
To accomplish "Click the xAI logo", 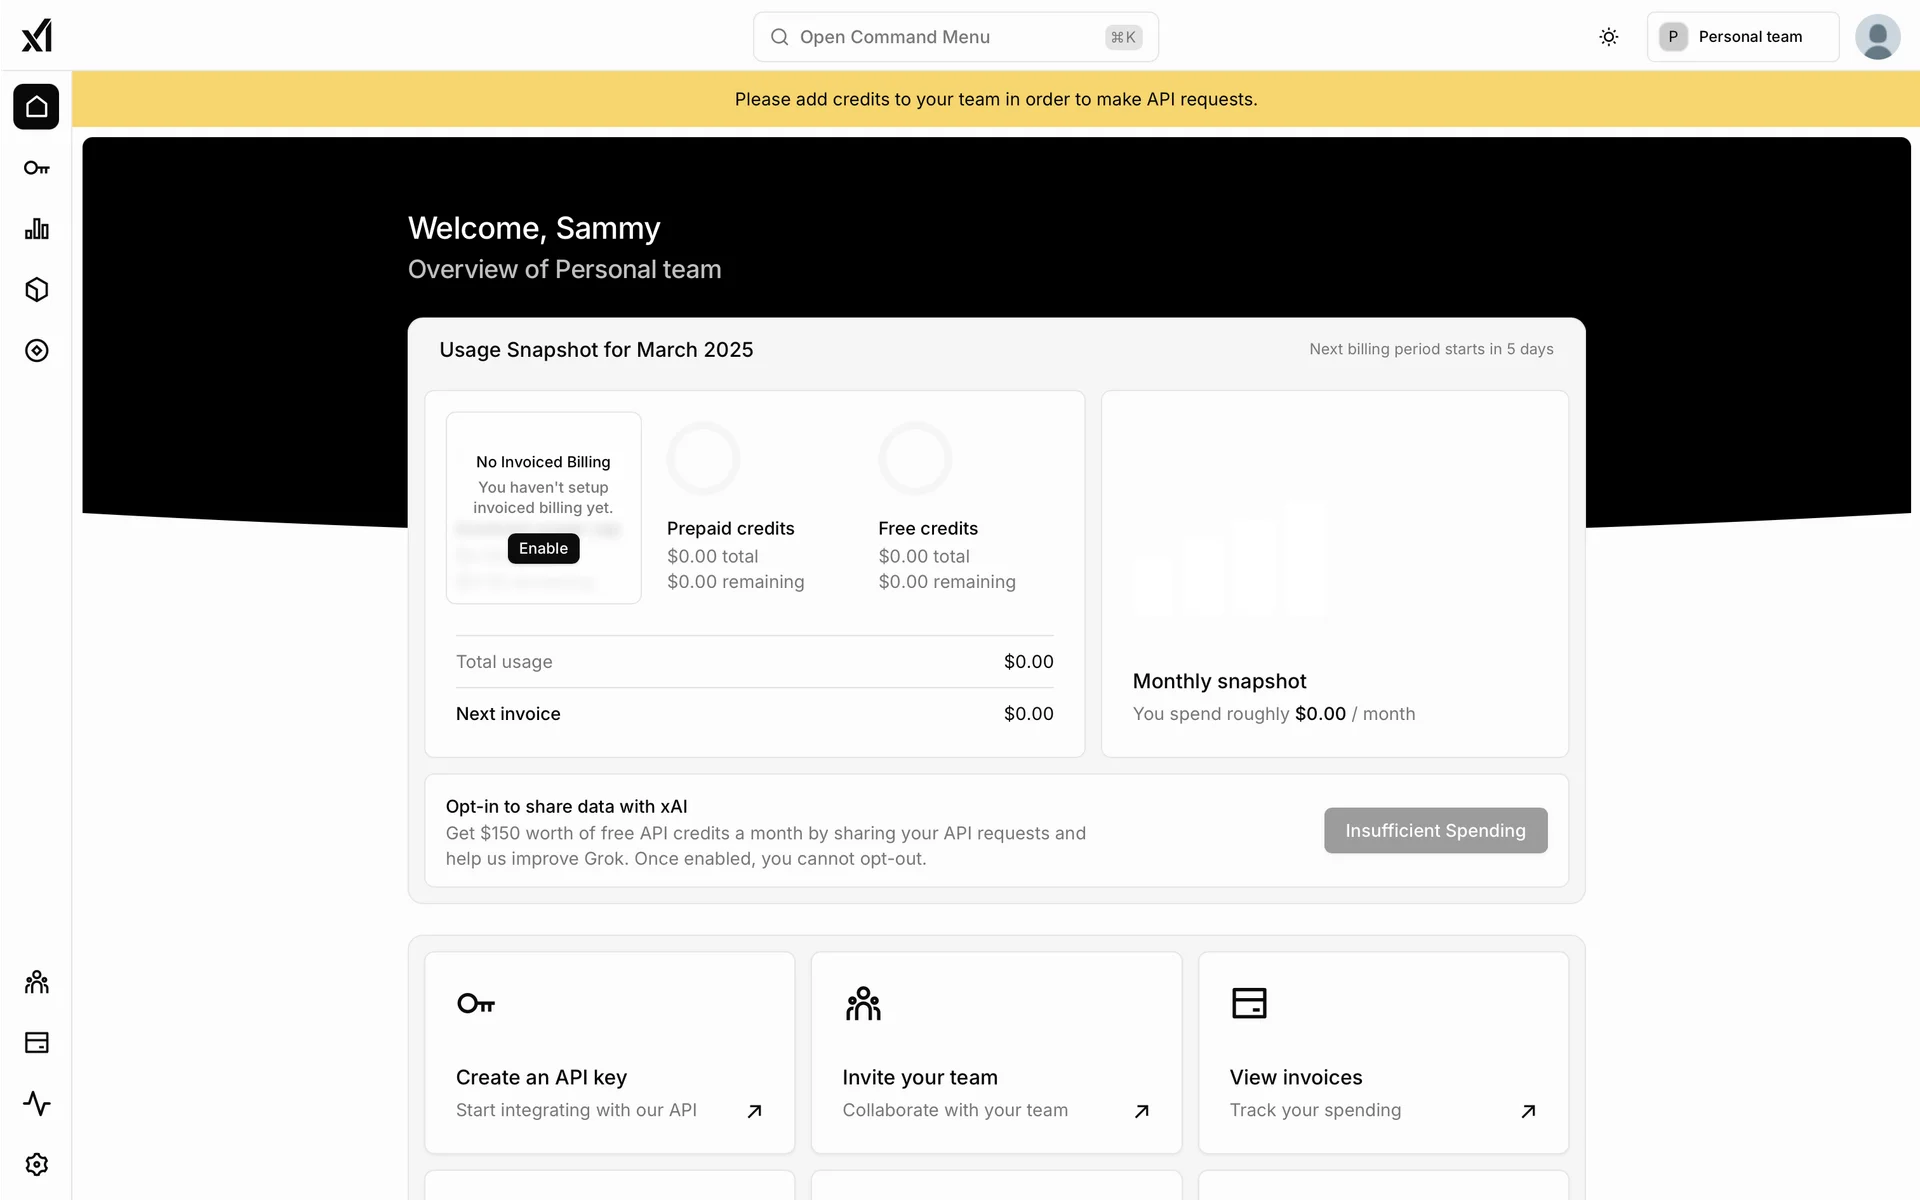I will click(36, 36).
